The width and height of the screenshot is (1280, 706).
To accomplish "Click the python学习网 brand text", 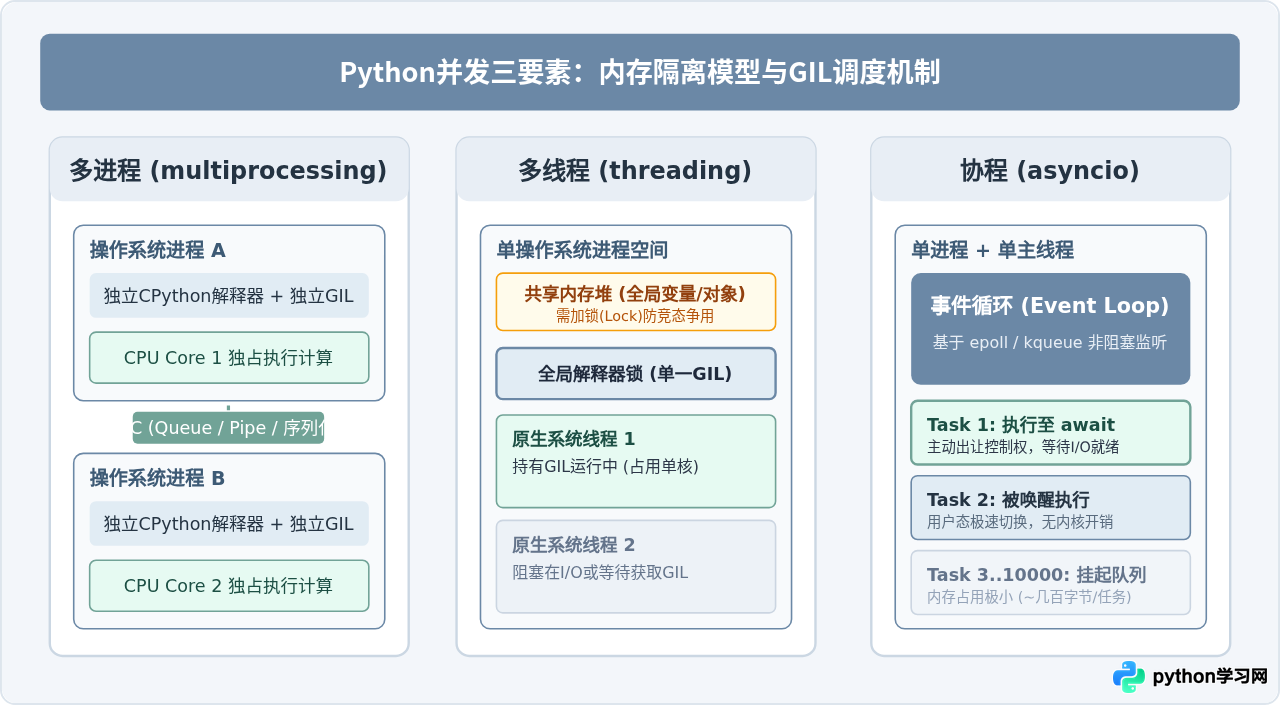I will pos(1210,677).
